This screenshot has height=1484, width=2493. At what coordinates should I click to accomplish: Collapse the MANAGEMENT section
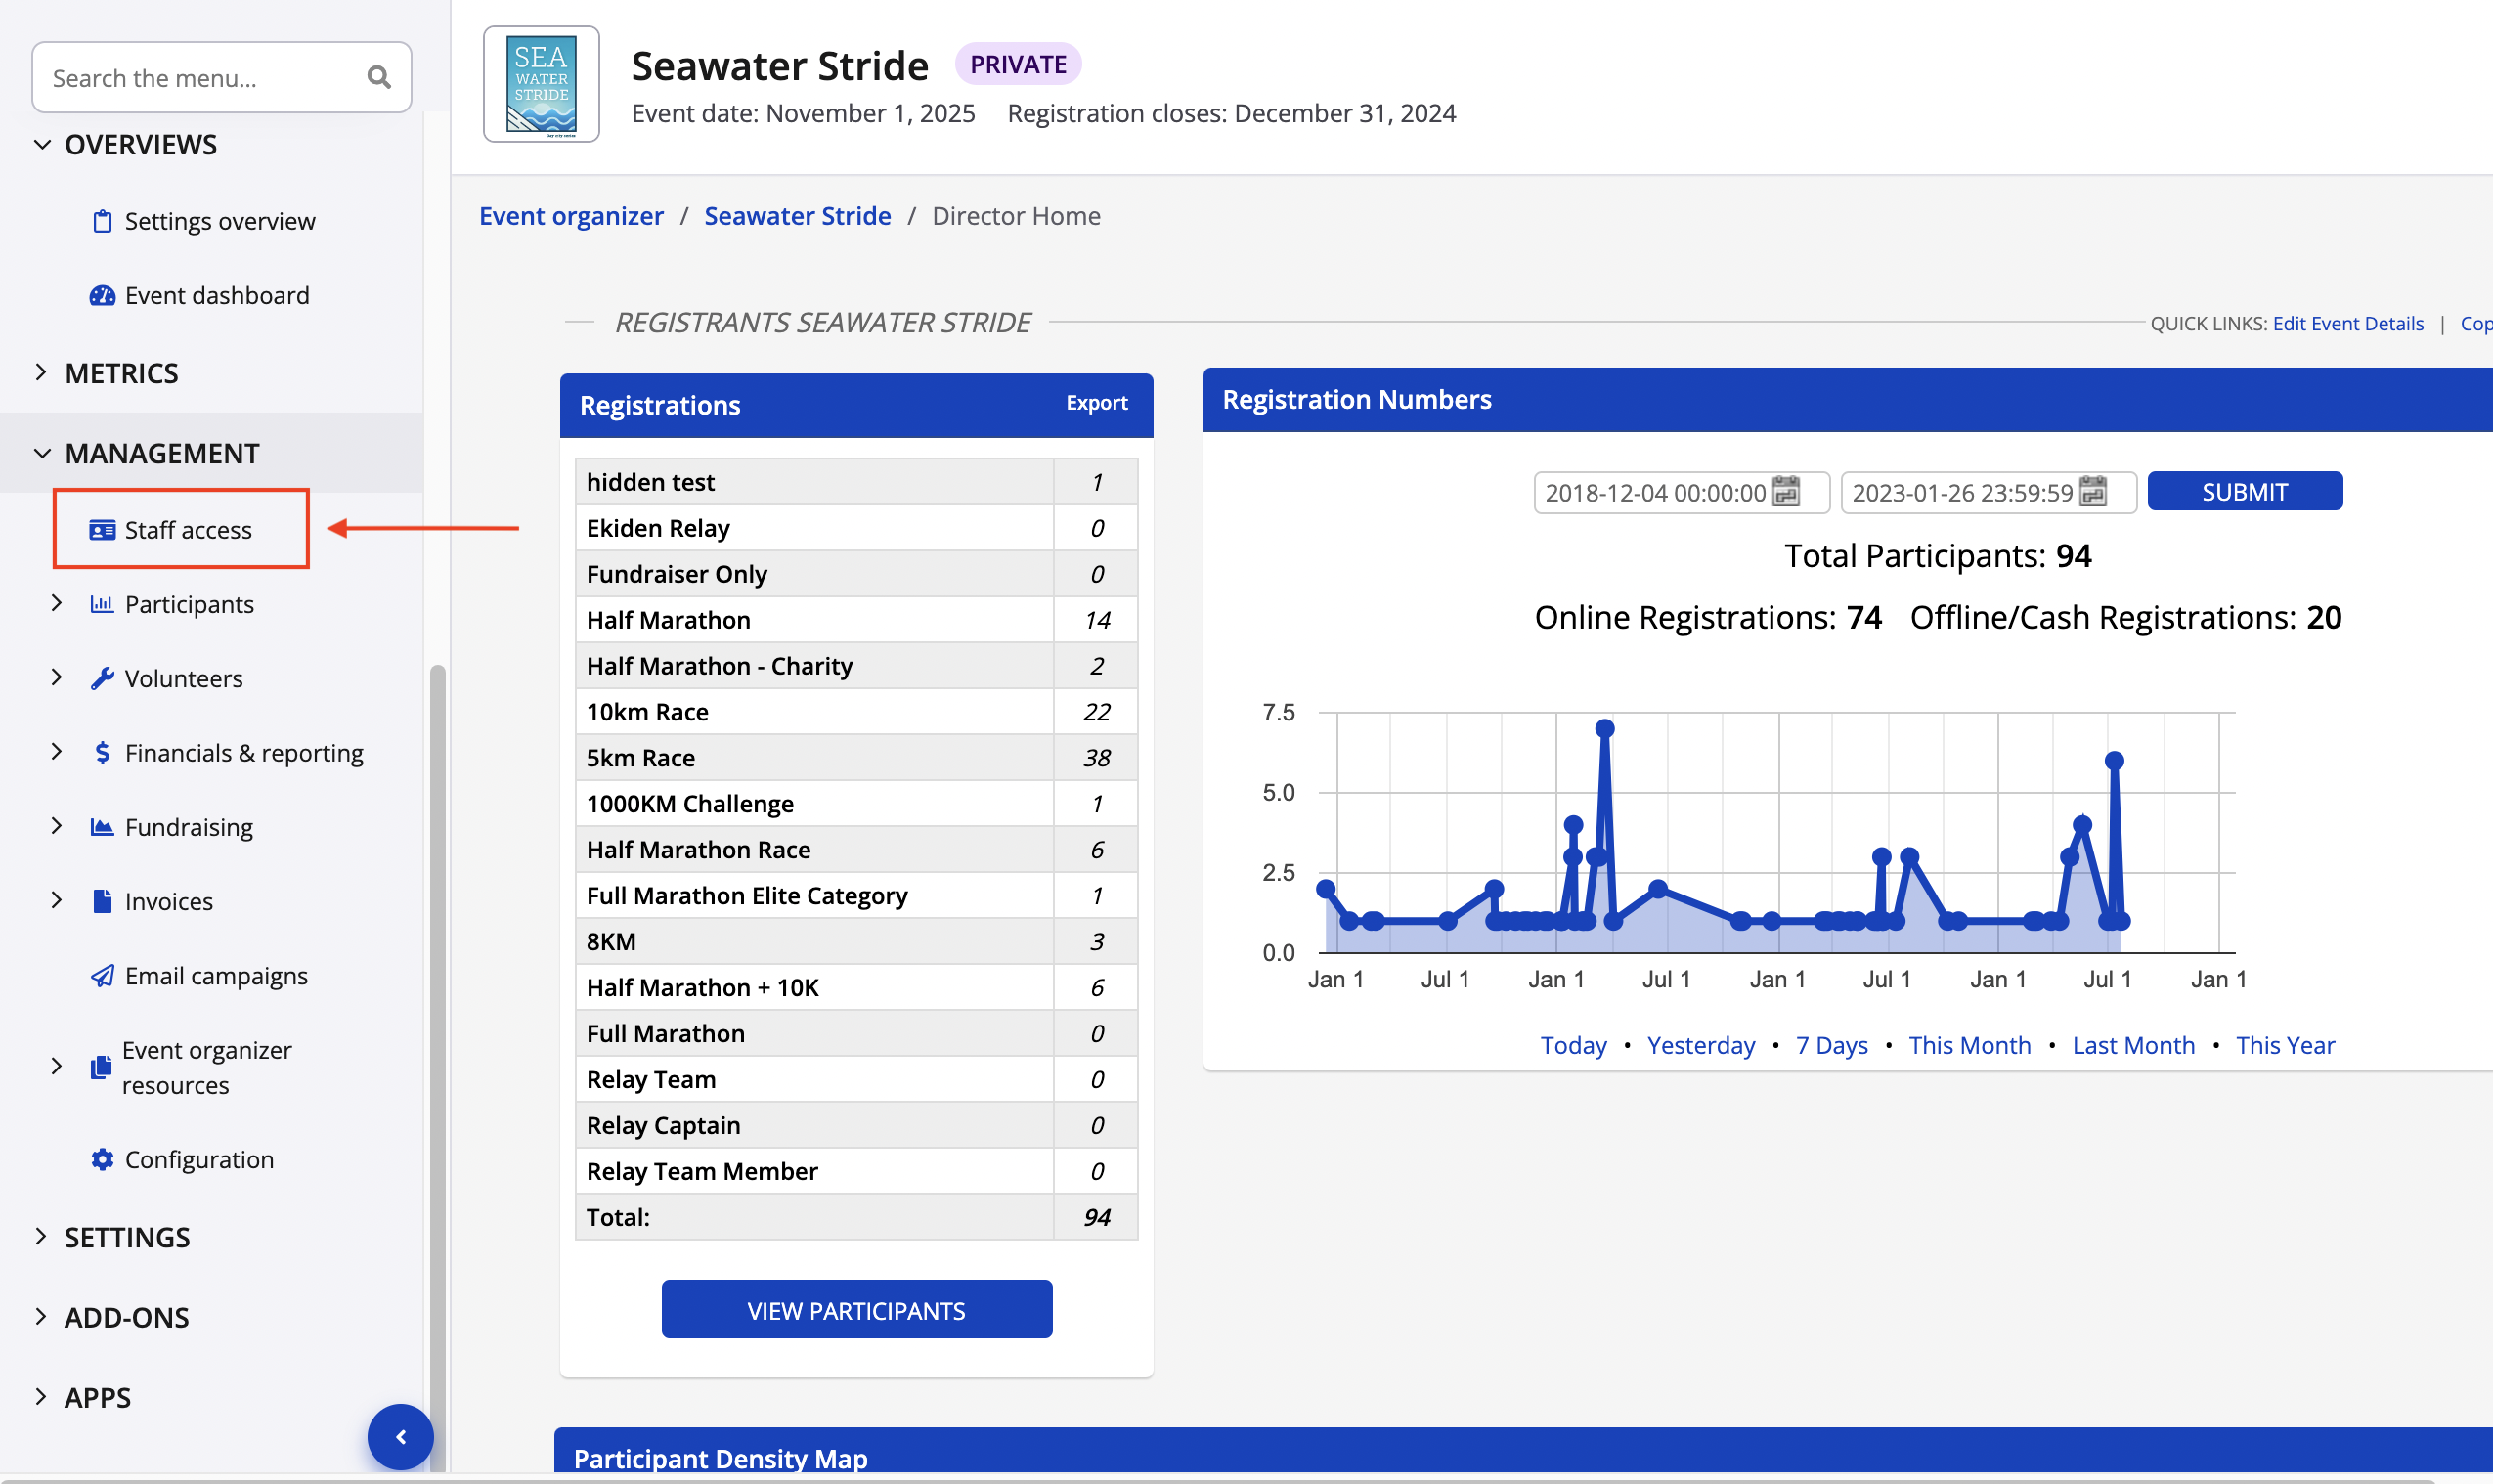[x=42, y=453]
